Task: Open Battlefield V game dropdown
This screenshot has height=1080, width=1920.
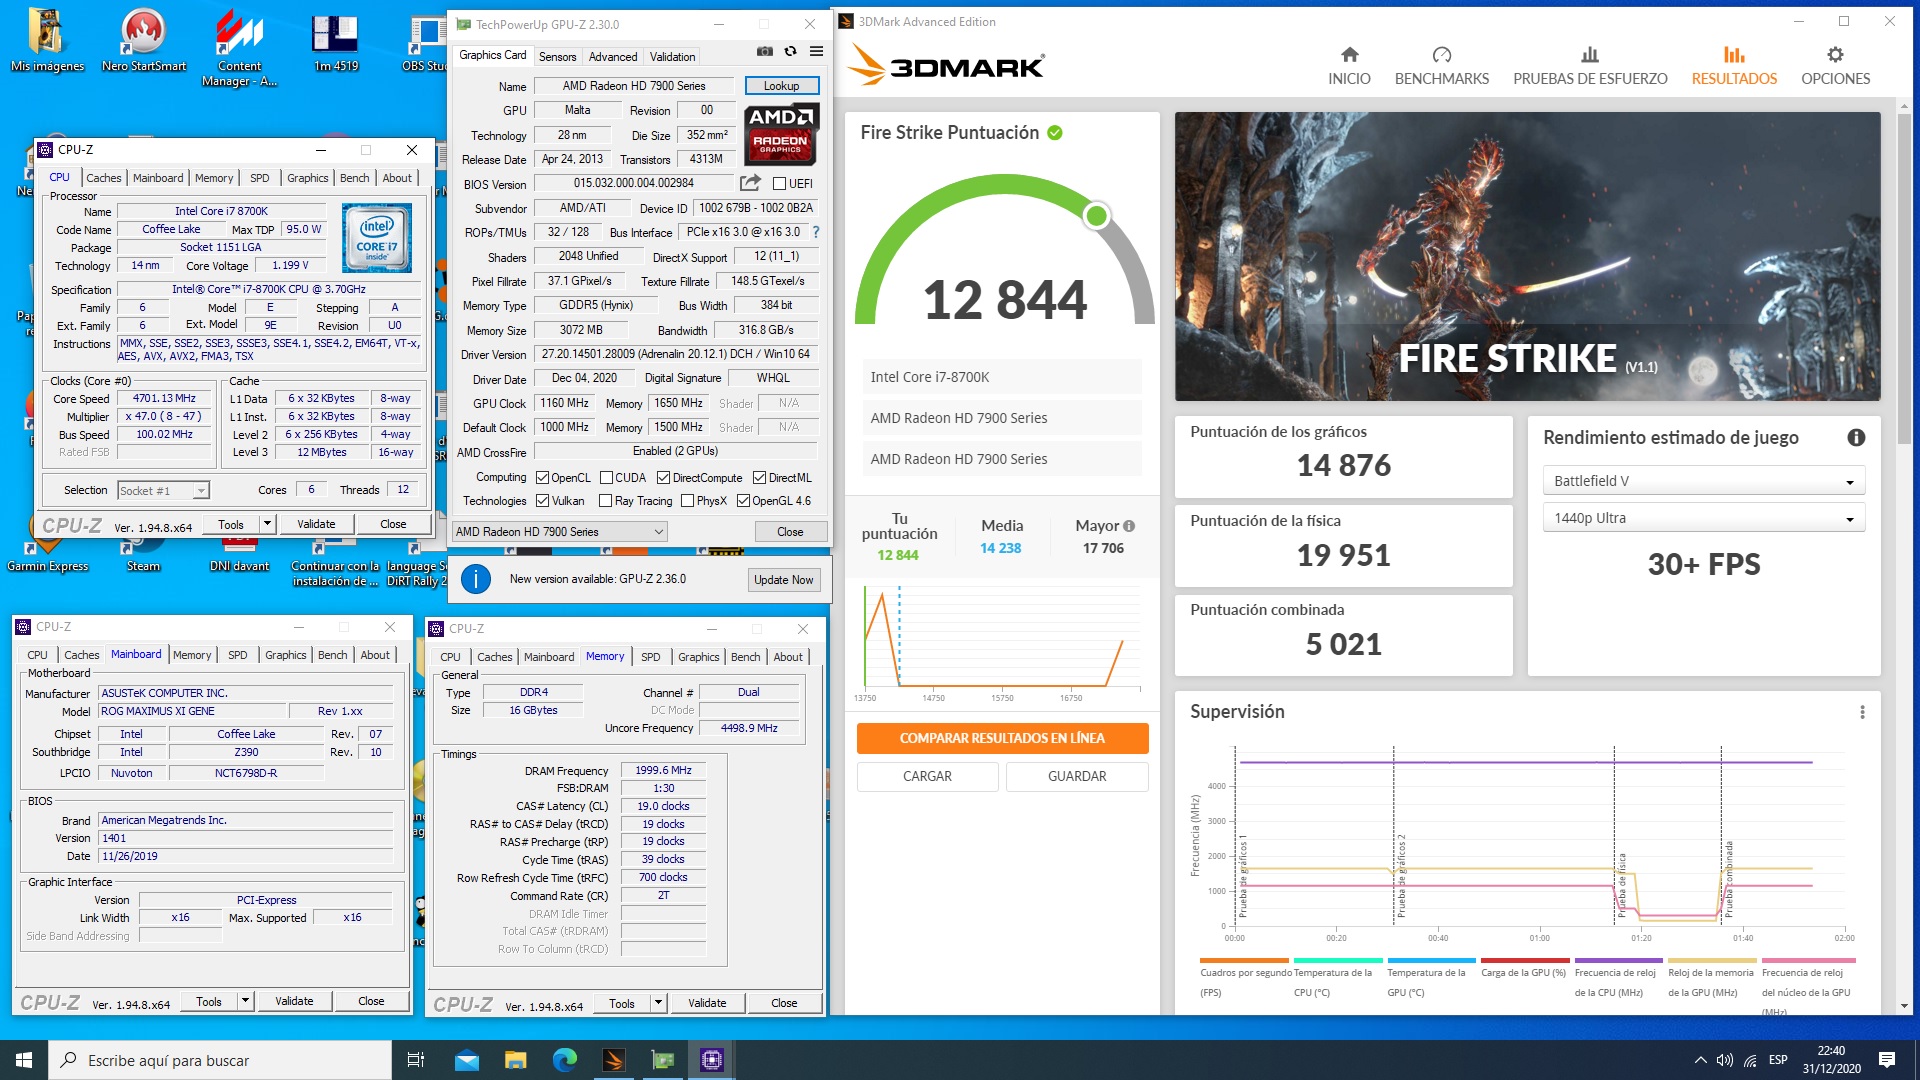Action: point(1703,481)
